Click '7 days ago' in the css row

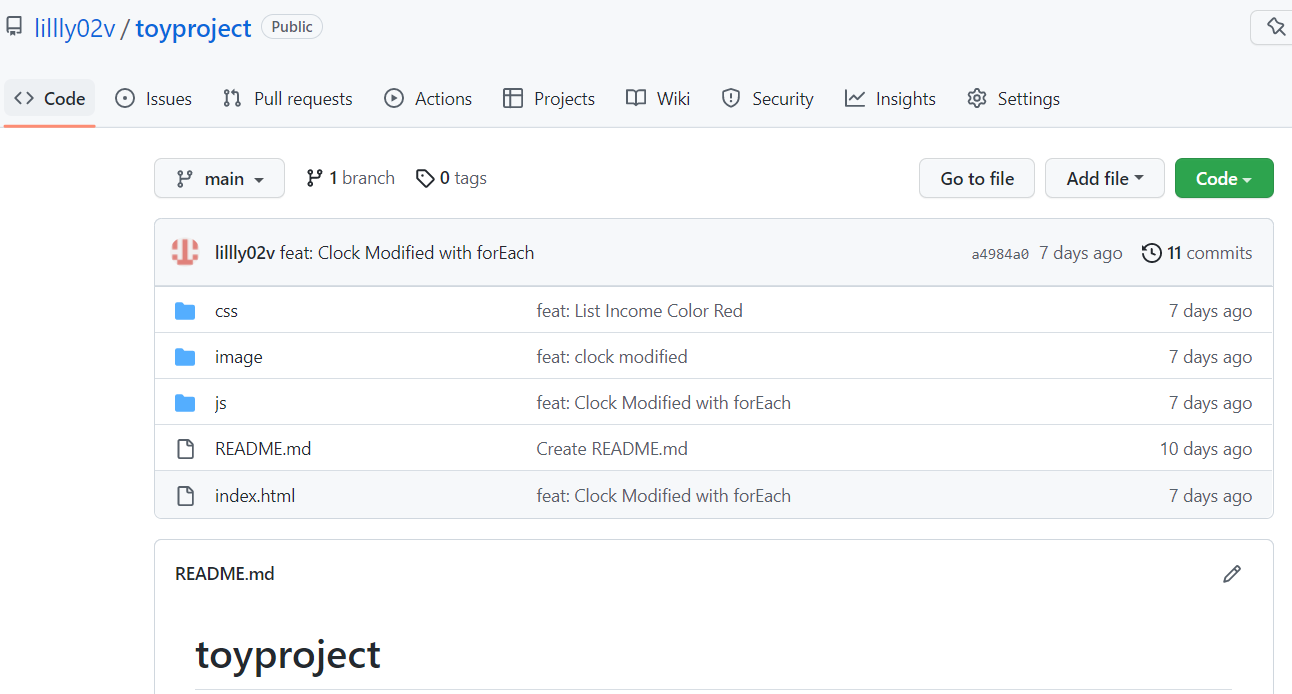(x=1210, y=311)
